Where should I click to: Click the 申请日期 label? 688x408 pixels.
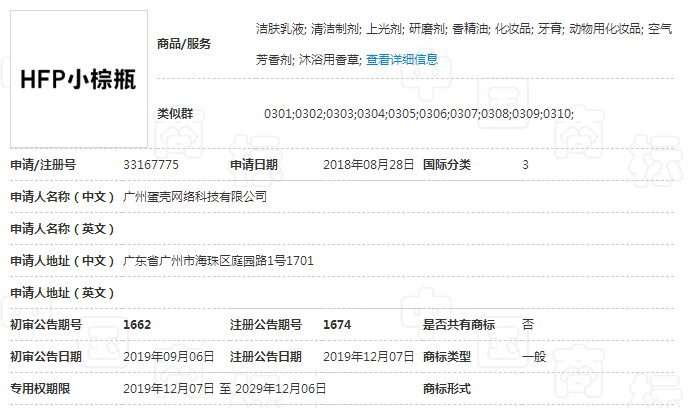point(254,165)
